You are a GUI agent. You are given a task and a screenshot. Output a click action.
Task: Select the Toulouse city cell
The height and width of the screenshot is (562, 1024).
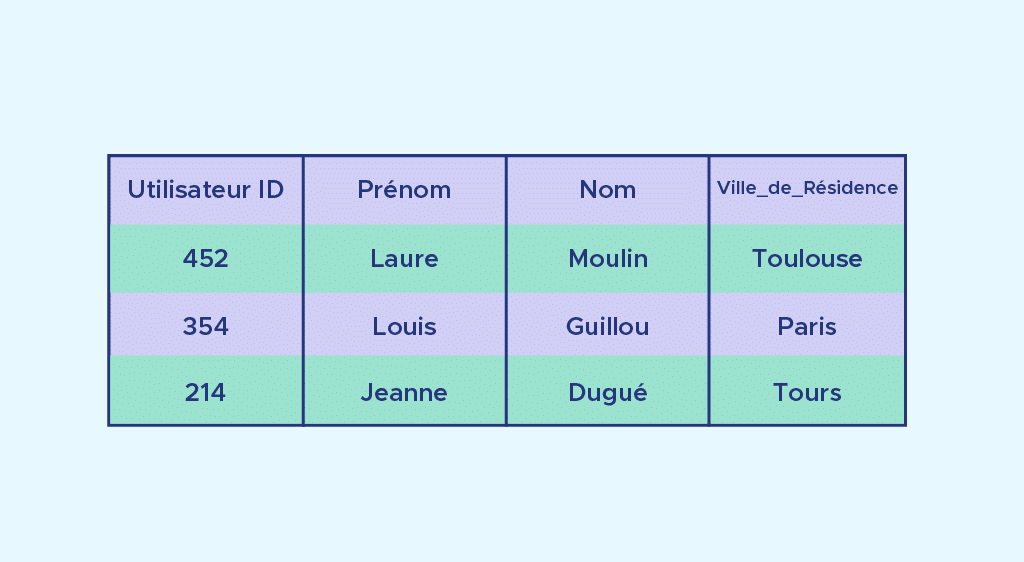[807, 259]
